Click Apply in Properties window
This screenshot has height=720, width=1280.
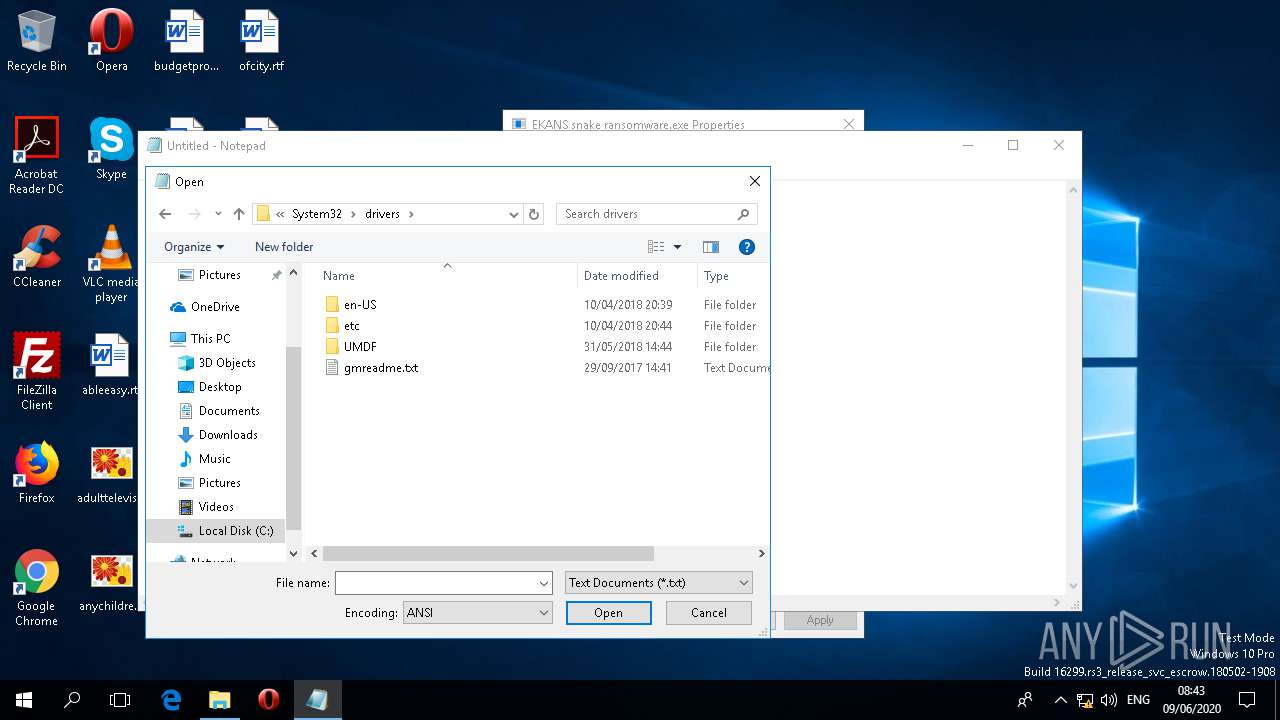pos(820,620)
